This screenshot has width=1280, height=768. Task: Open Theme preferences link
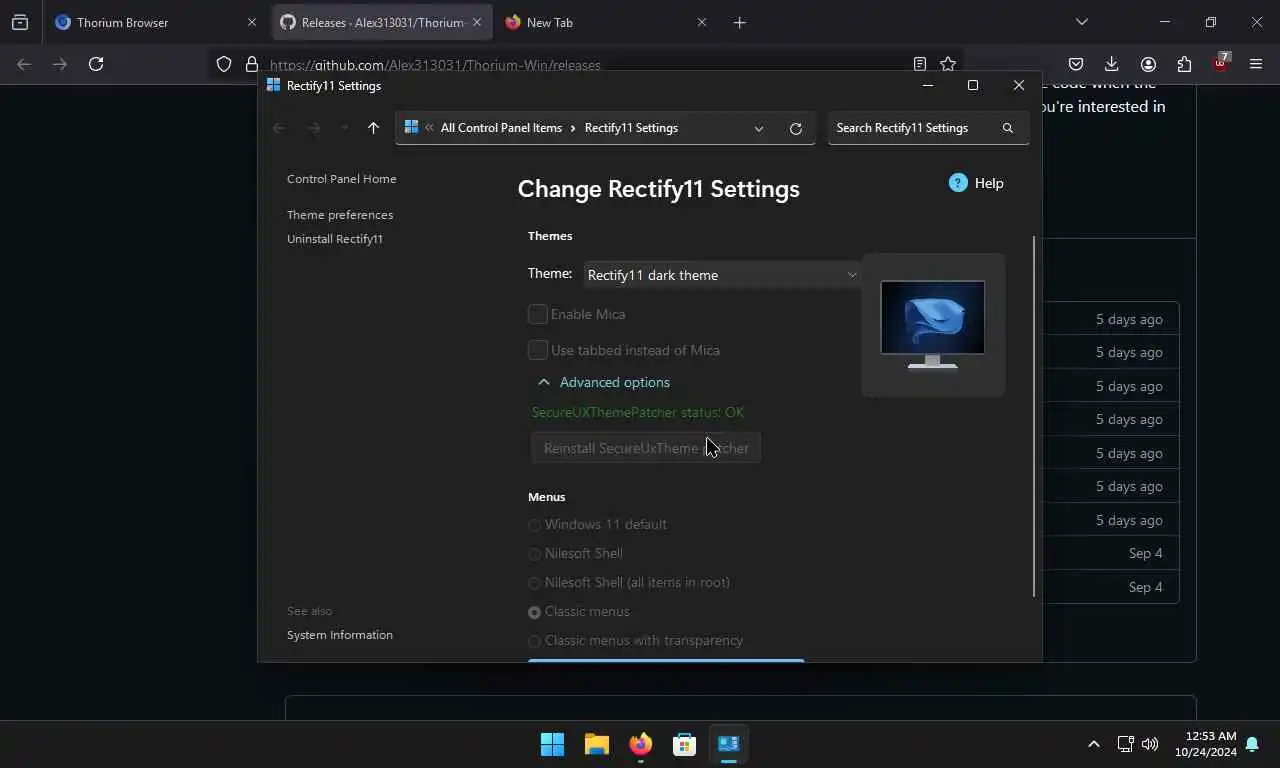click(x=340, y=215)
